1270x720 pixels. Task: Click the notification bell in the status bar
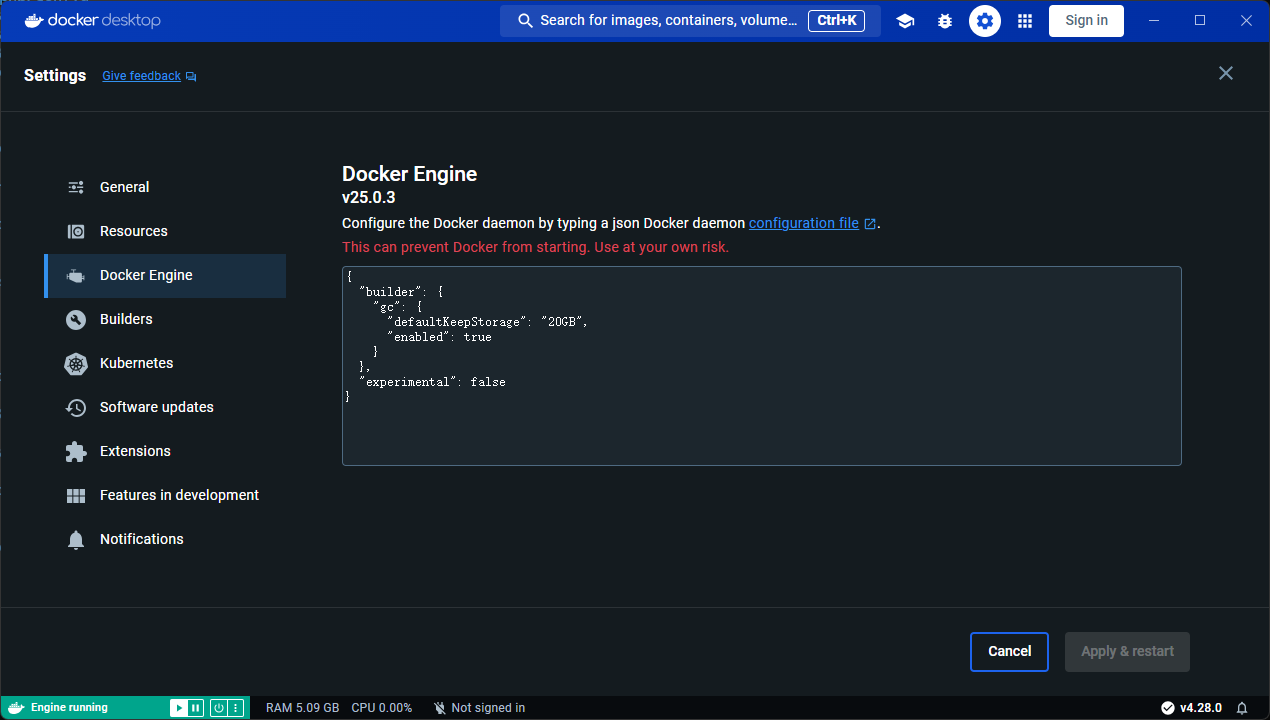[1242, 708]
